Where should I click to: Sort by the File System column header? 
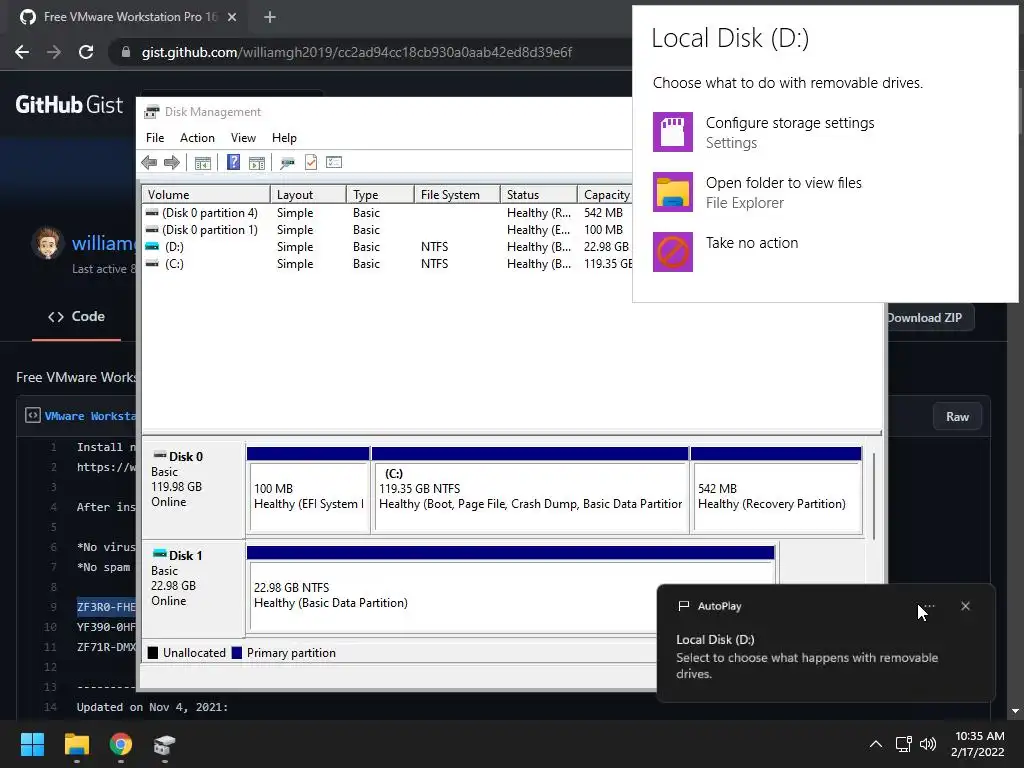[456, 195]
